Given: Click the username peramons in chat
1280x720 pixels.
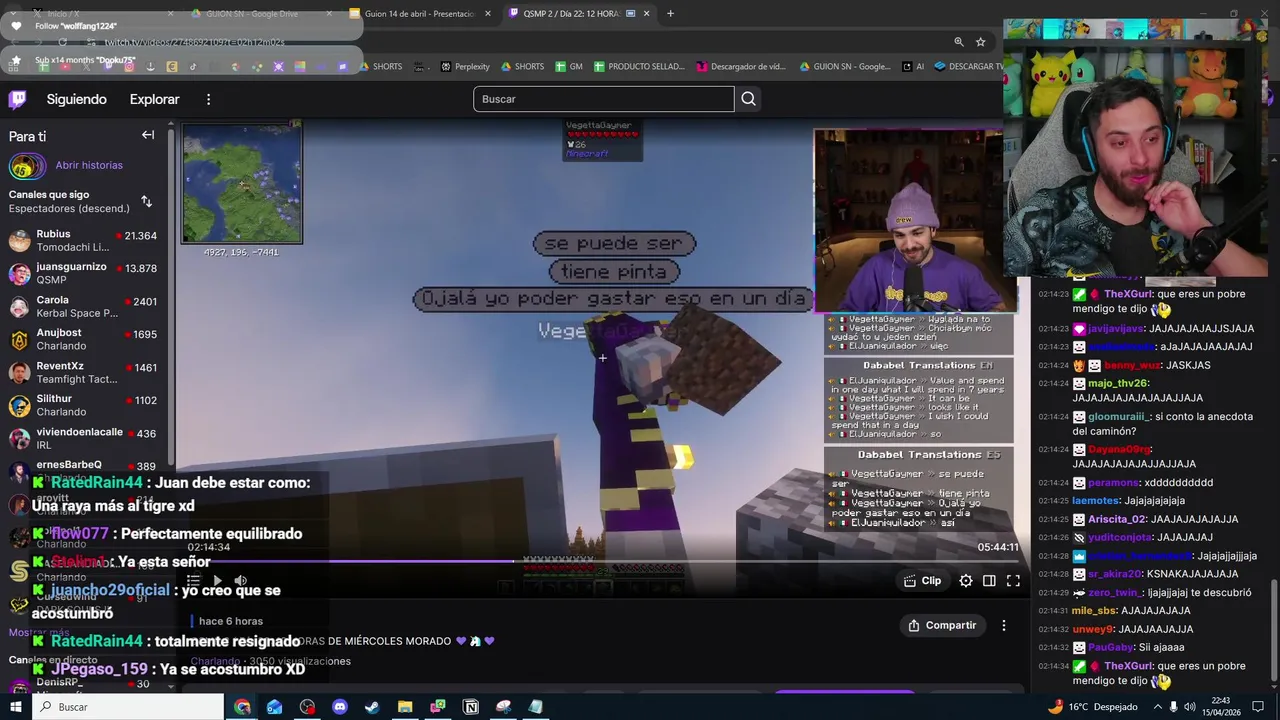Looking at the screenshot, I should coord(1113,482).
